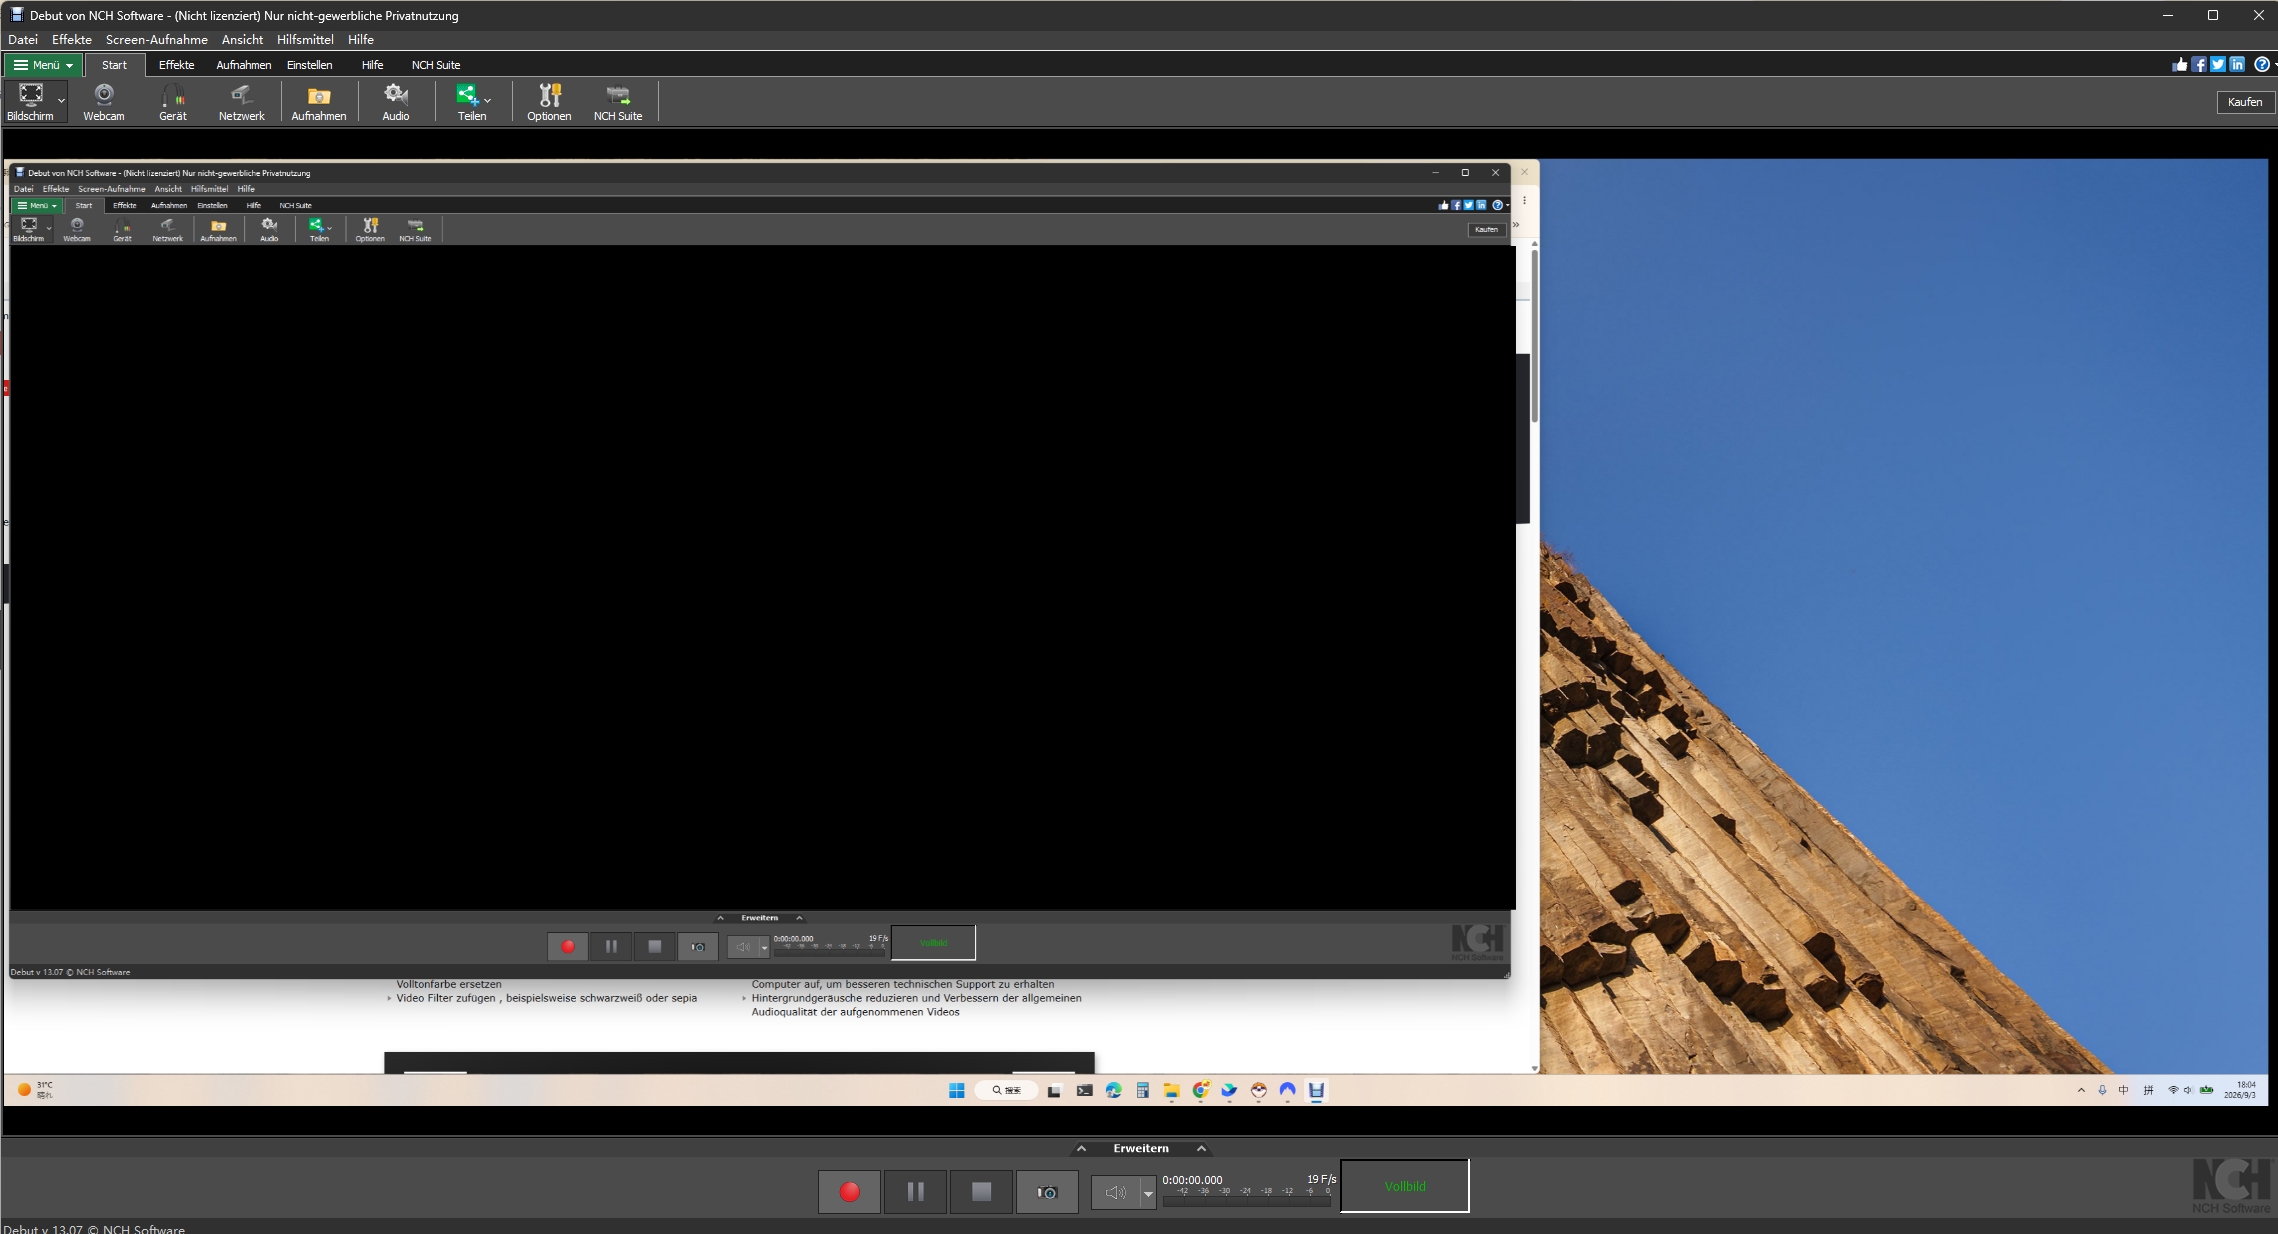Click the Facebook icon in main window header
Viewport: 2278px width, 1234px height.
pos(2199,65)
